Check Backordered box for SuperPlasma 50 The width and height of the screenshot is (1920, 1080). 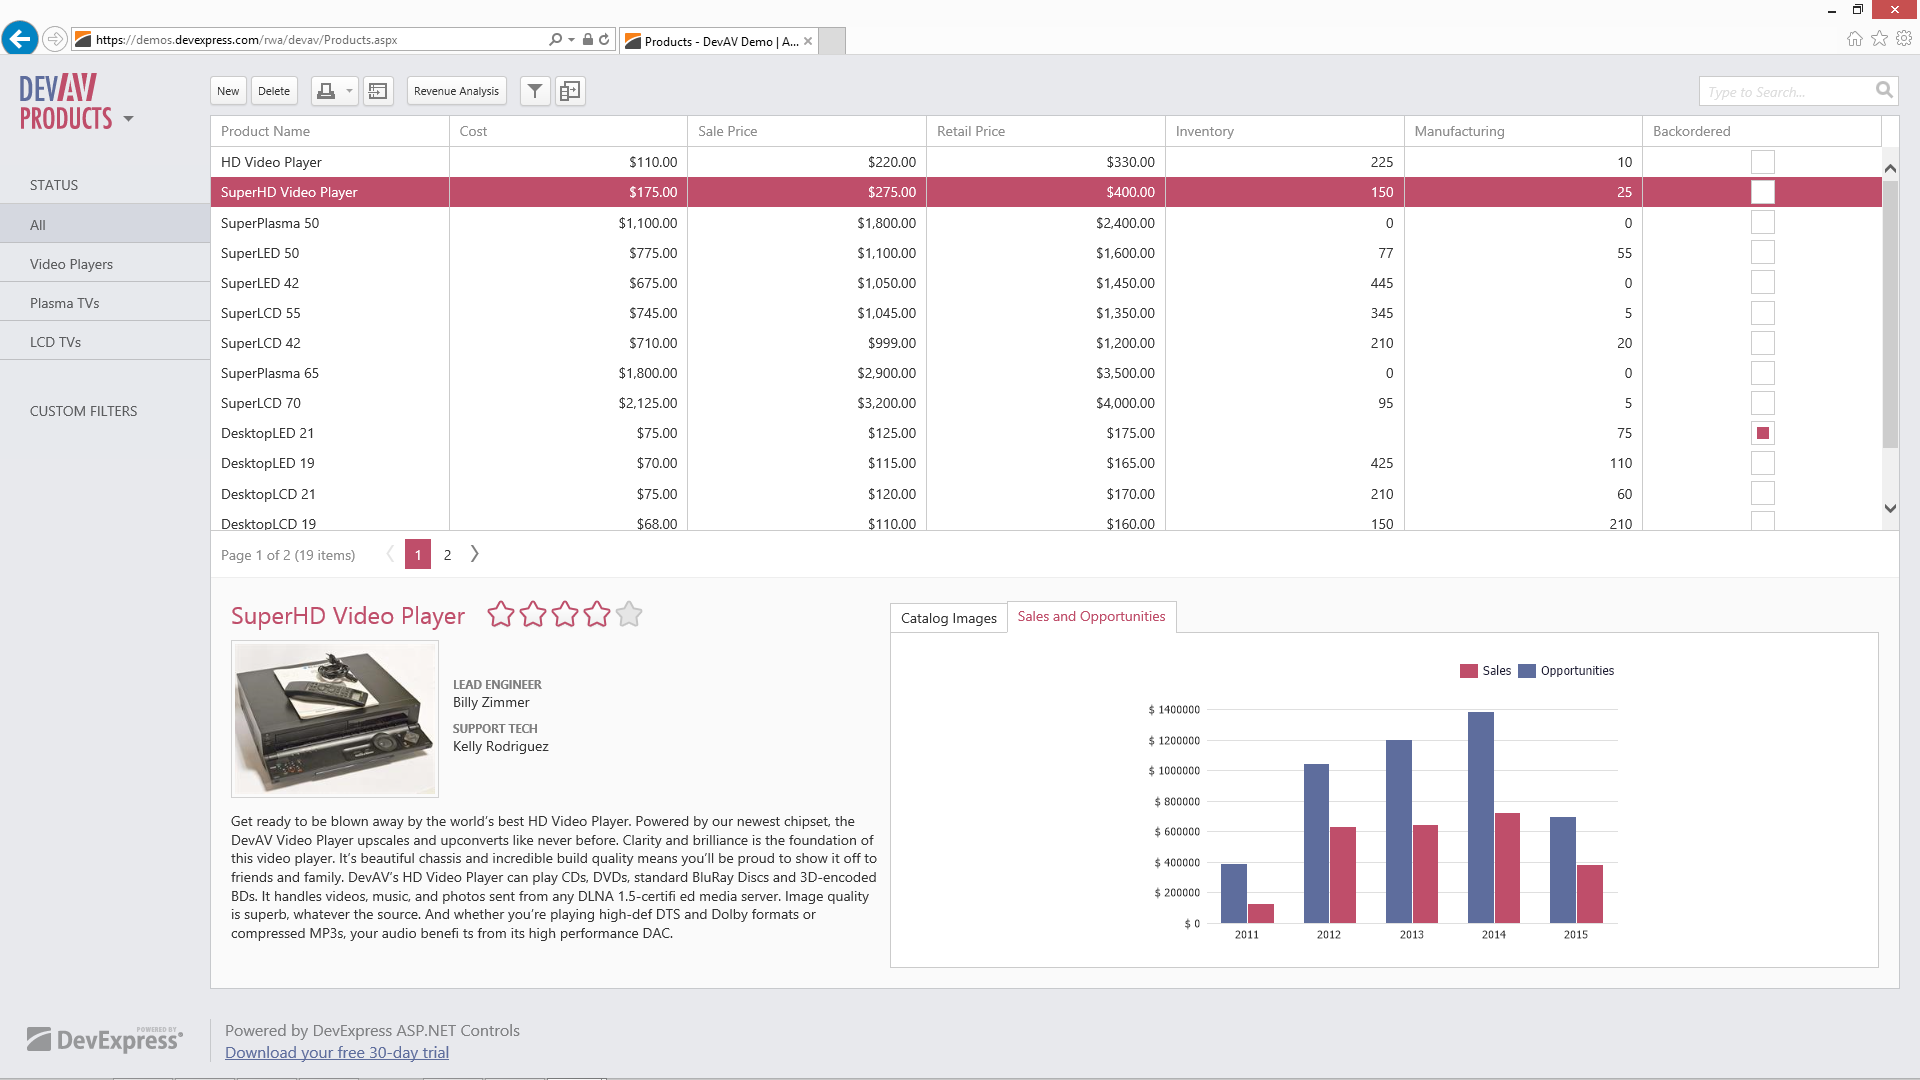(x=1762, y=223)
